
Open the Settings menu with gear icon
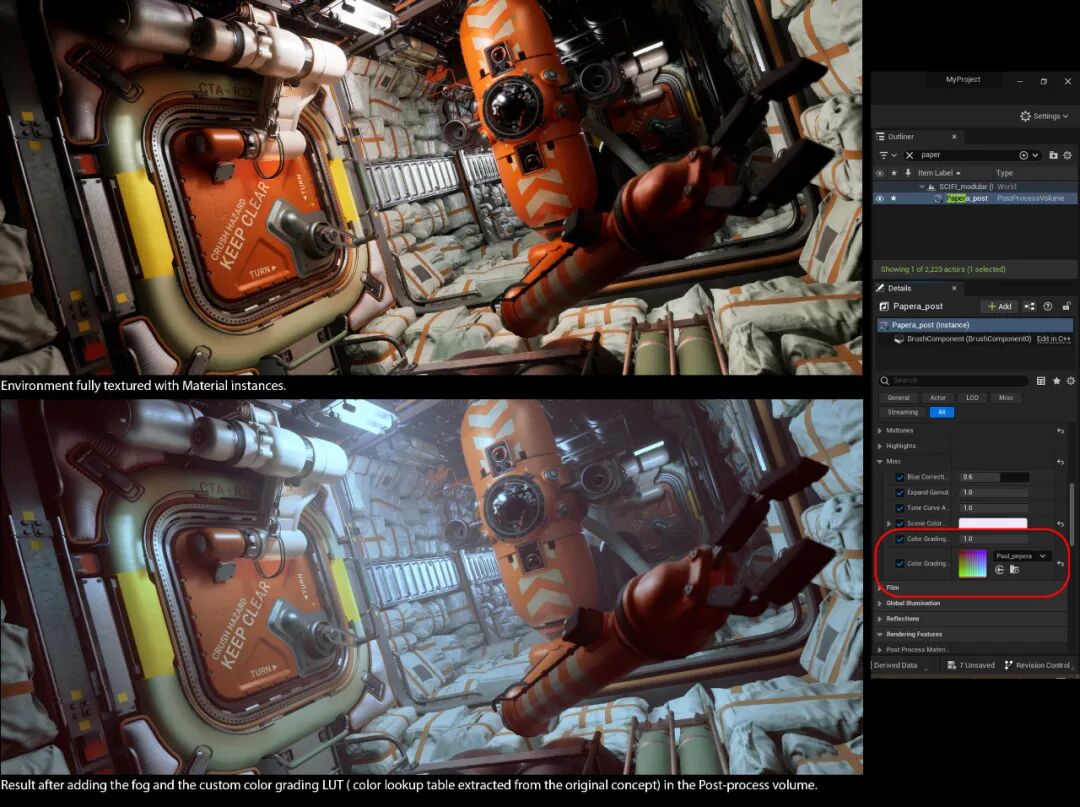pos(1044,116)
